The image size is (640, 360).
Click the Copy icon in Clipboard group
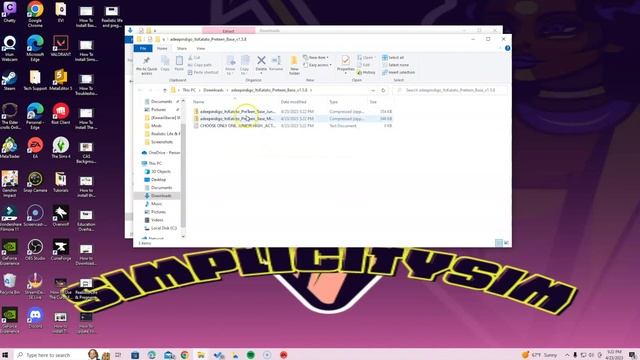point(165,64)
